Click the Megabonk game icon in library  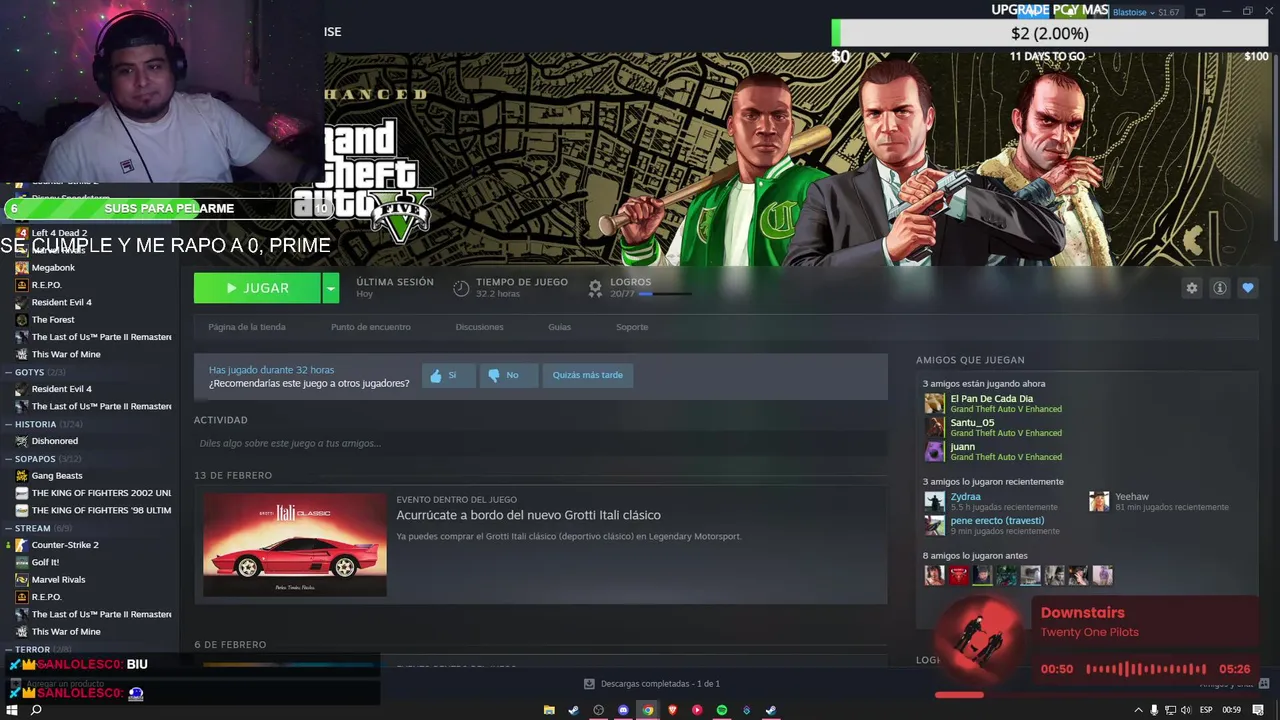tap(22, 268)
